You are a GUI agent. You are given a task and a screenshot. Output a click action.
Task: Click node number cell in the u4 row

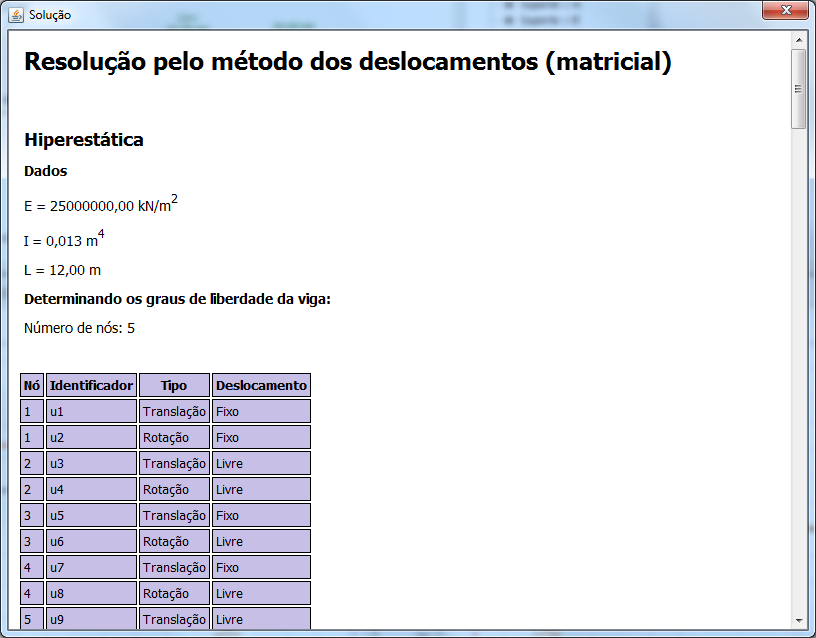[32, 489]
